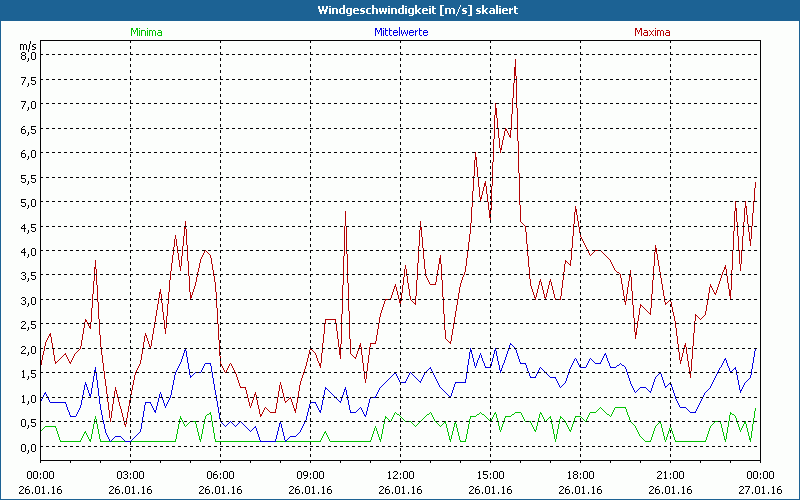The width and height of the screenshot is (800, 500).
Task: Select the 12:00 time axis label
Action: pyautogui.click(x=400, y=475)
